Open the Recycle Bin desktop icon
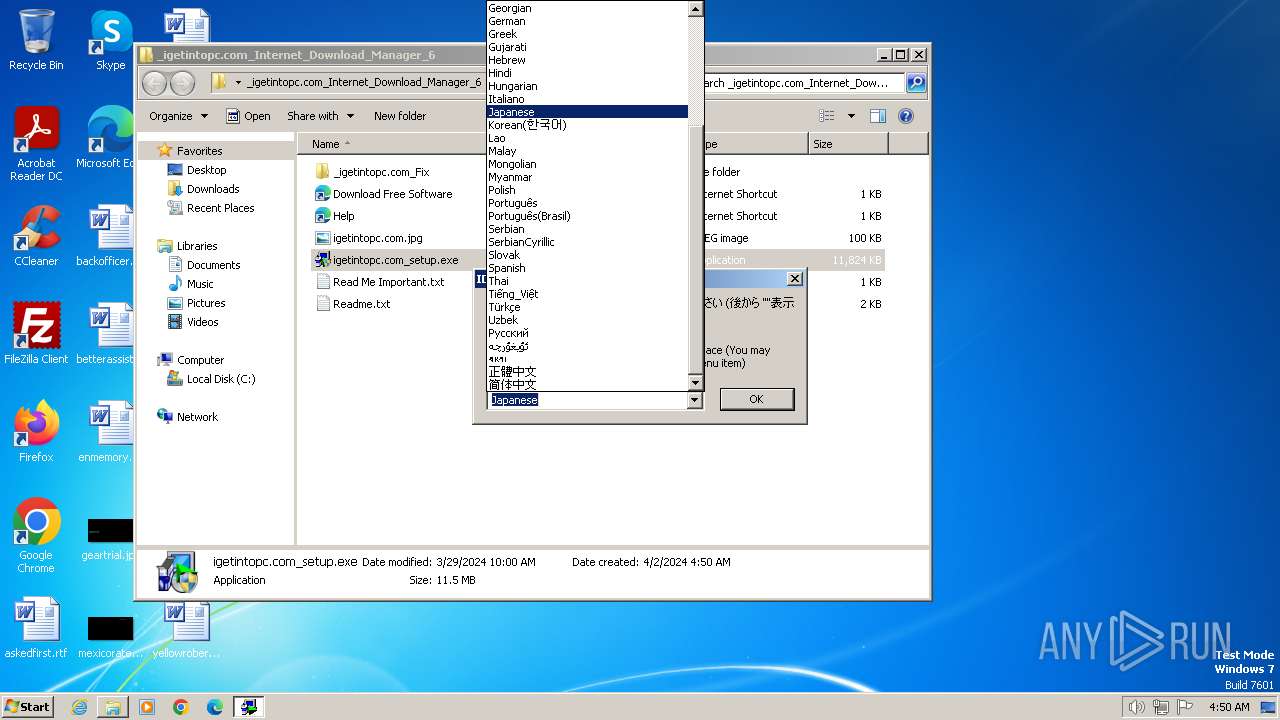This screenshot has width=1280, height=720. (x=36, y=40)
